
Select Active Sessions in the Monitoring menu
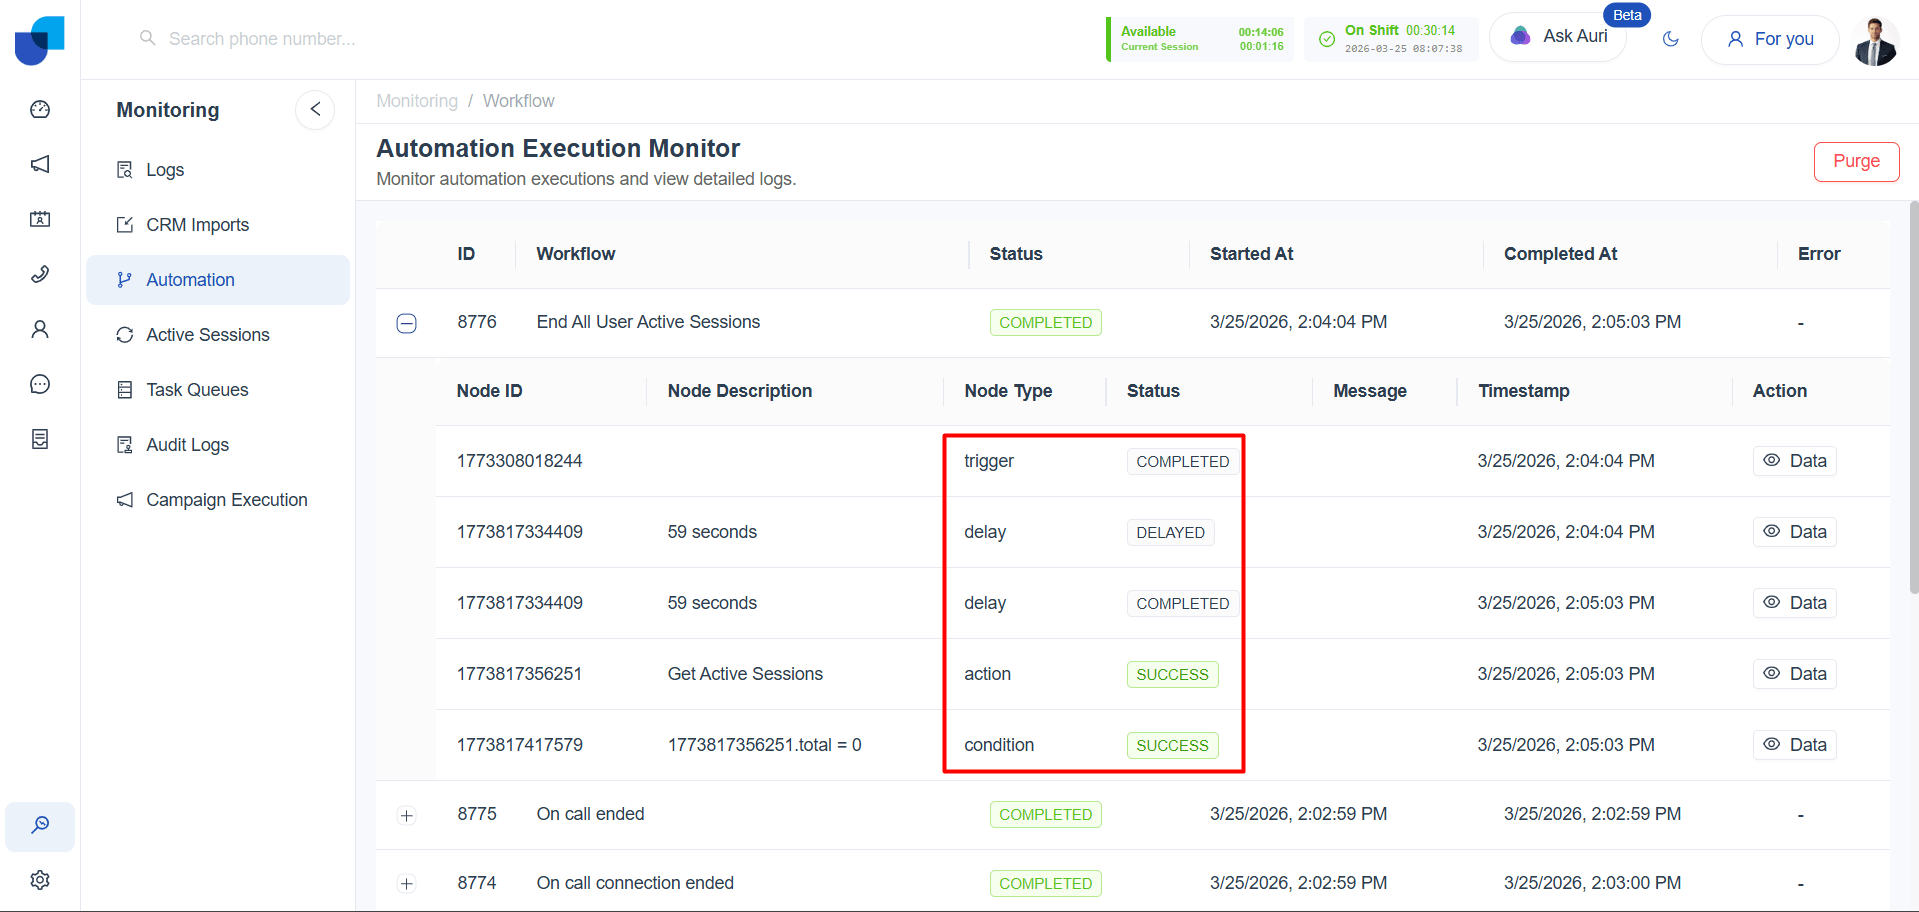coord(207,334)
